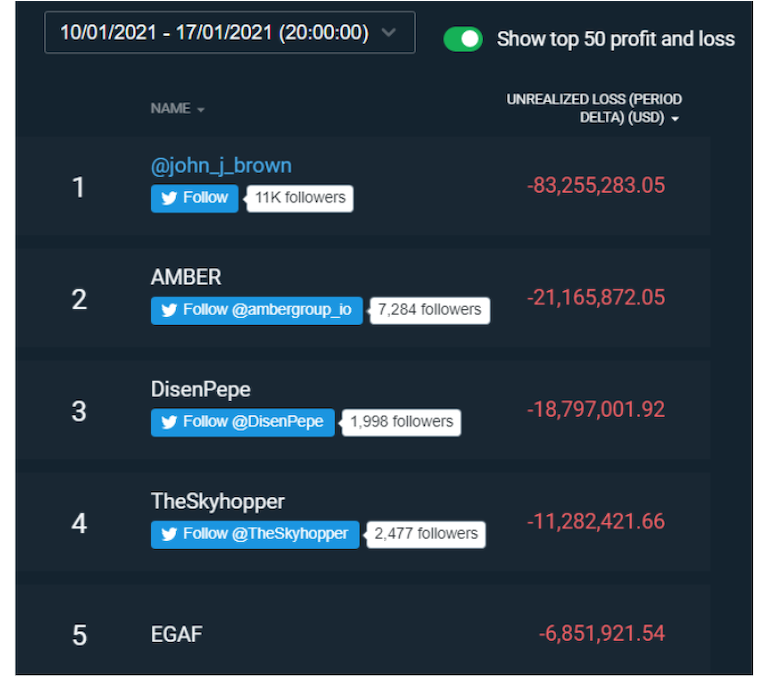Click Follow @ambergroup_io Twitter button
The height and width of the screenshot is (685, 768).
257,310
